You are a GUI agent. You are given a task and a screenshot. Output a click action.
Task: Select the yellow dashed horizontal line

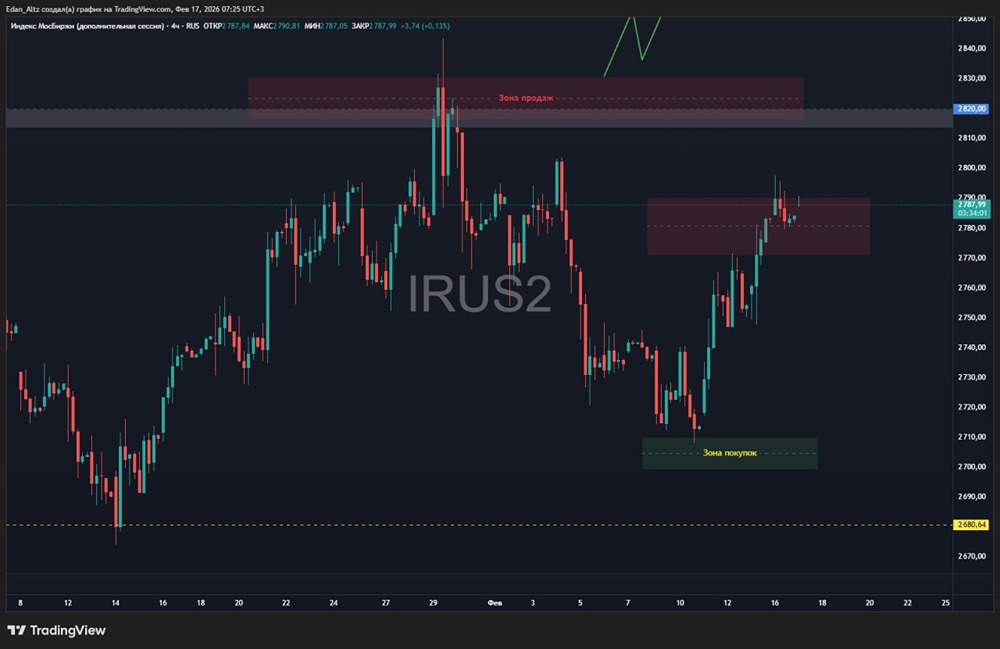click(478, 525)
